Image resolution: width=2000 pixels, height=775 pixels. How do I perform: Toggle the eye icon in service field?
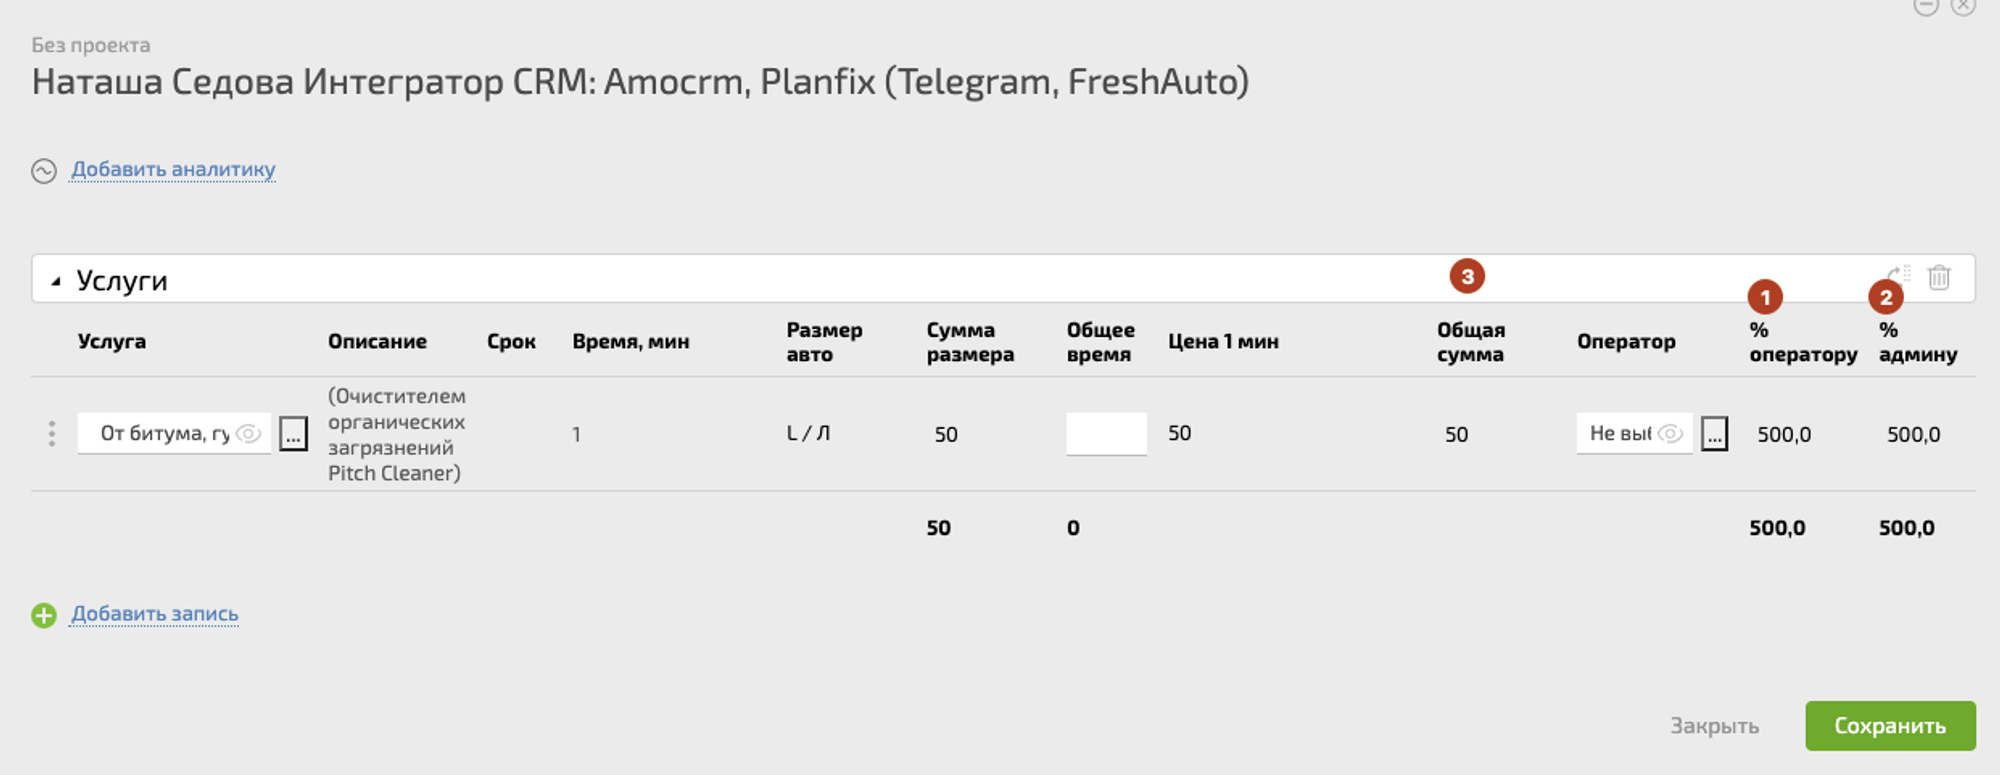249,434
